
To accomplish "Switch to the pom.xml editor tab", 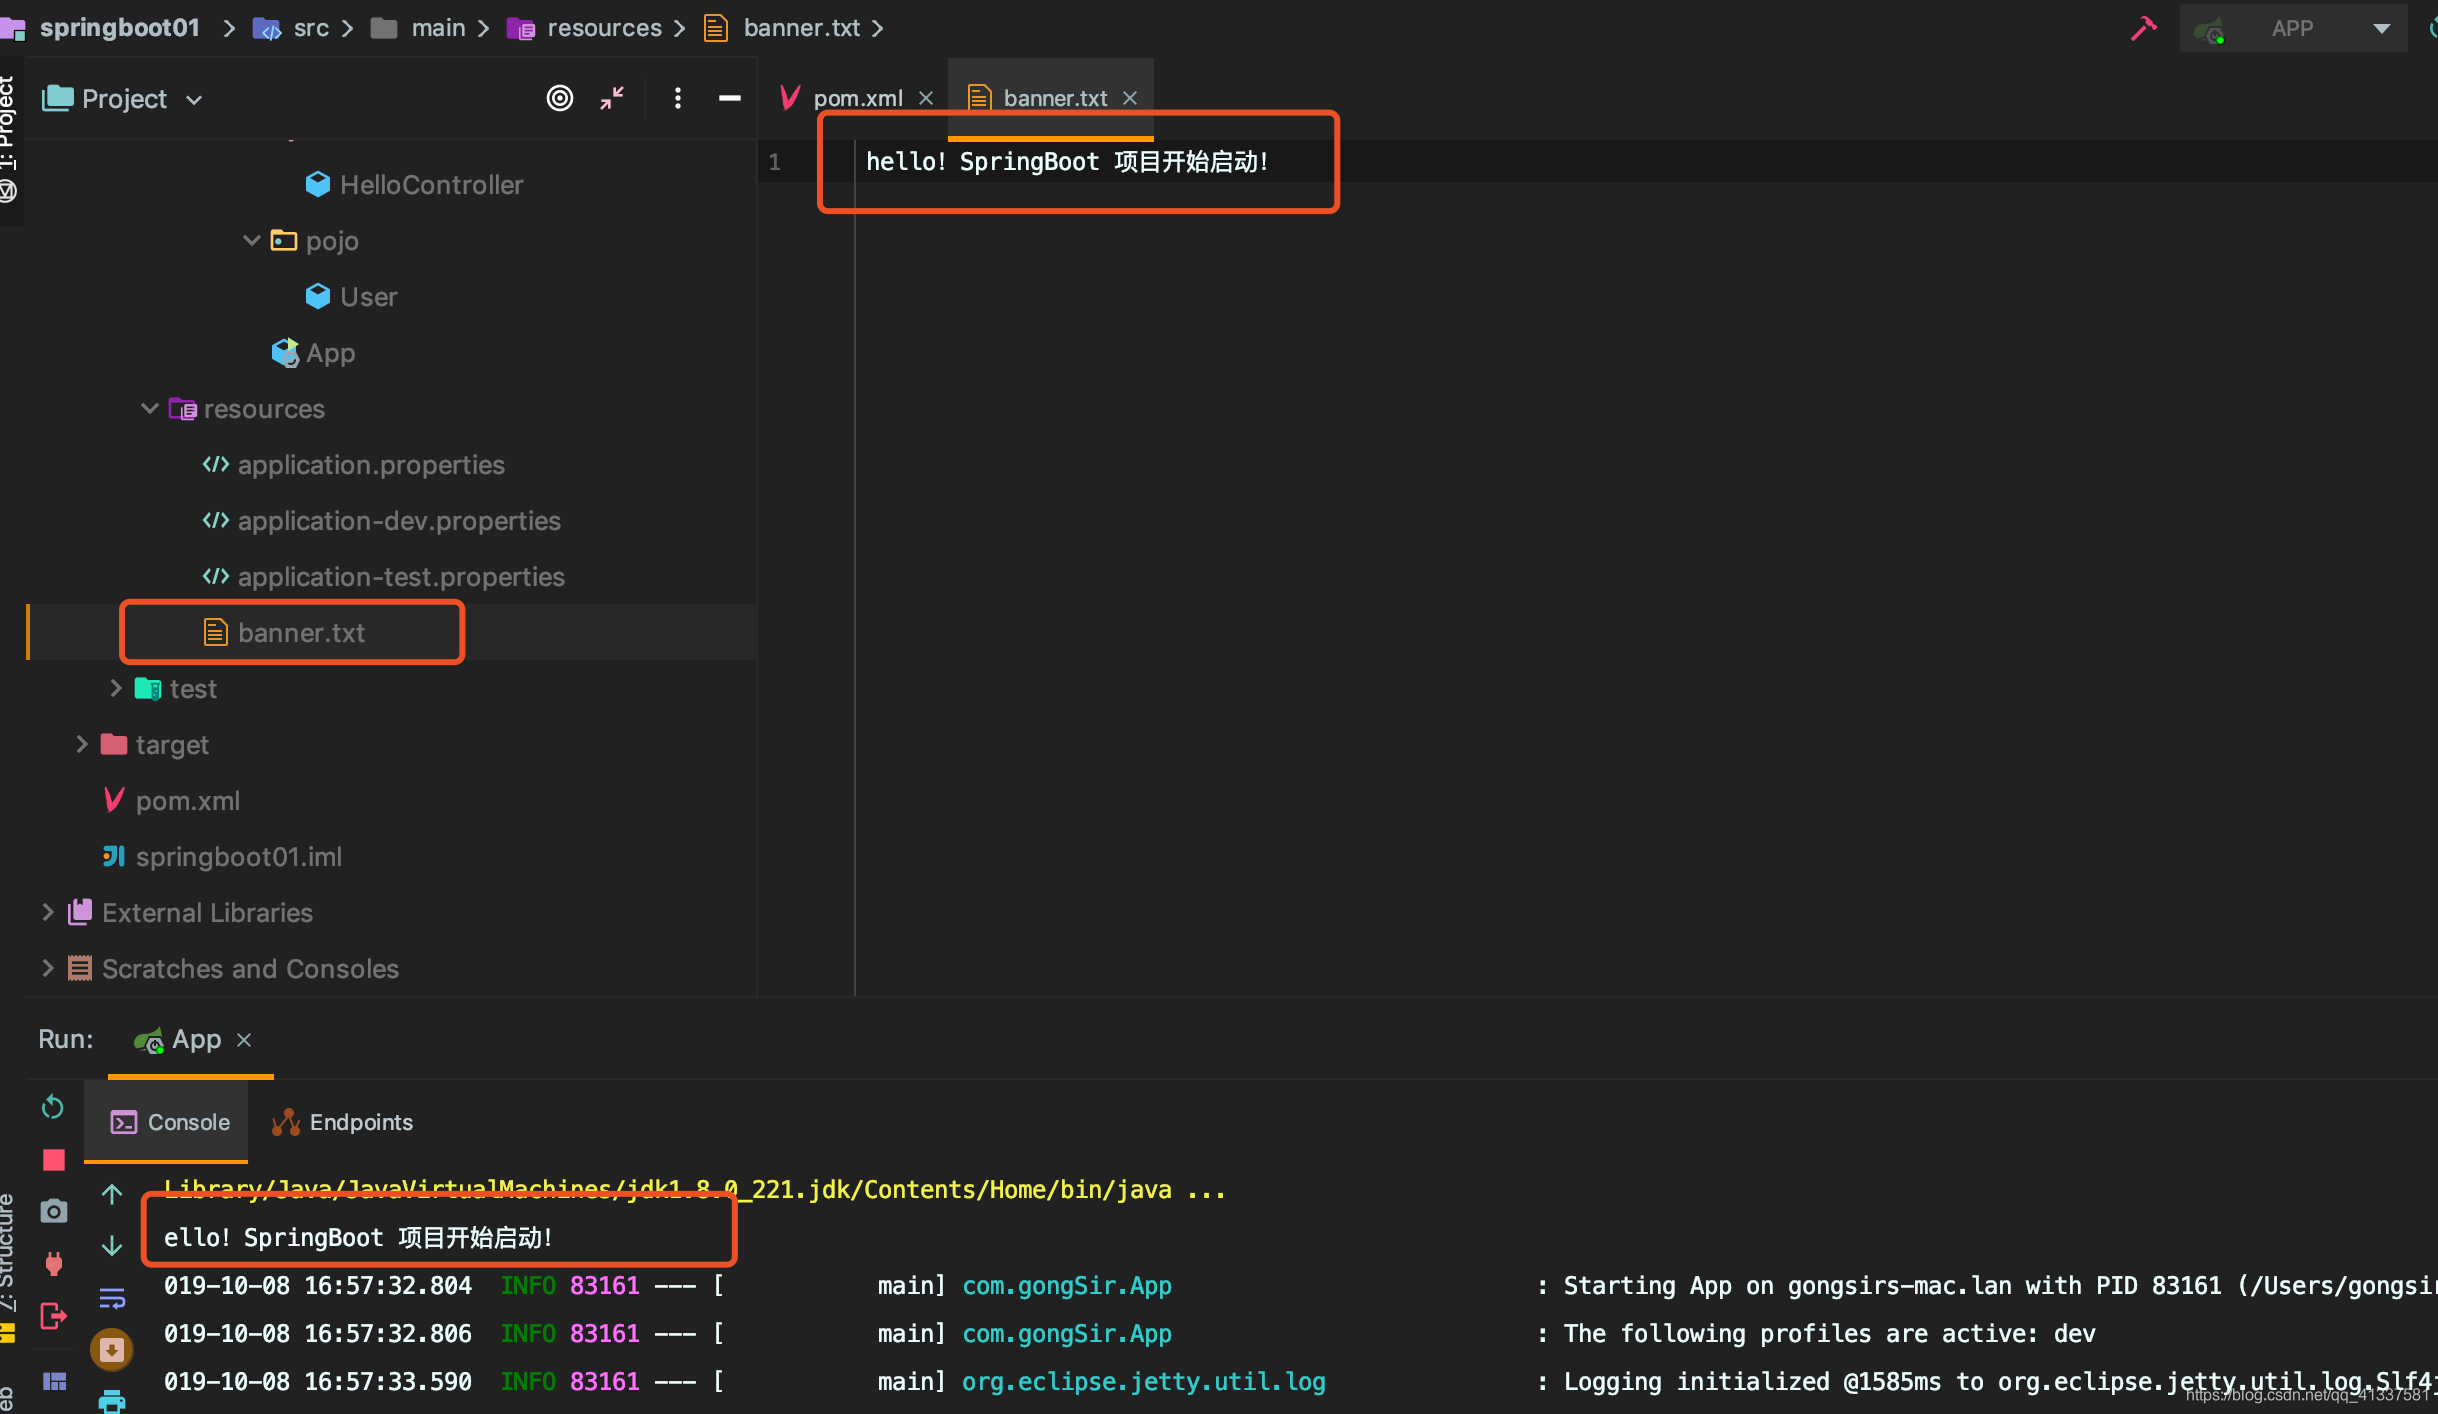I will (x=857, y=98).
